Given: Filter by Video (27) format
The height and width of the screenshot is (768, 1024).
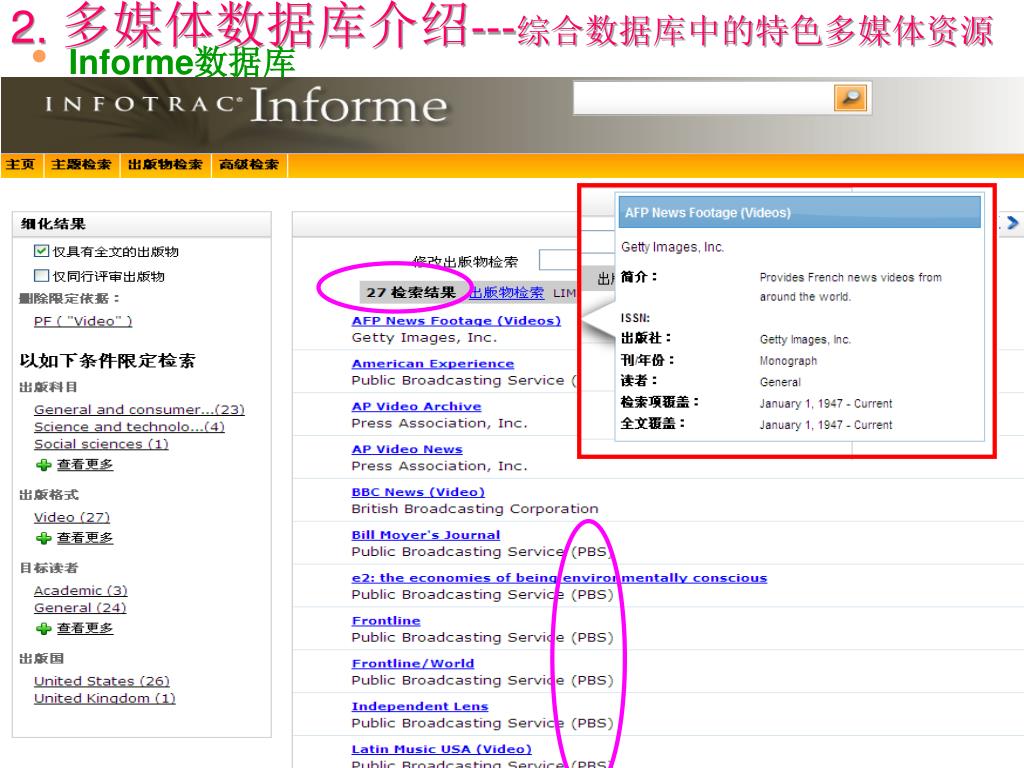Looking at the screenshot, I should [x=72, y=517].
